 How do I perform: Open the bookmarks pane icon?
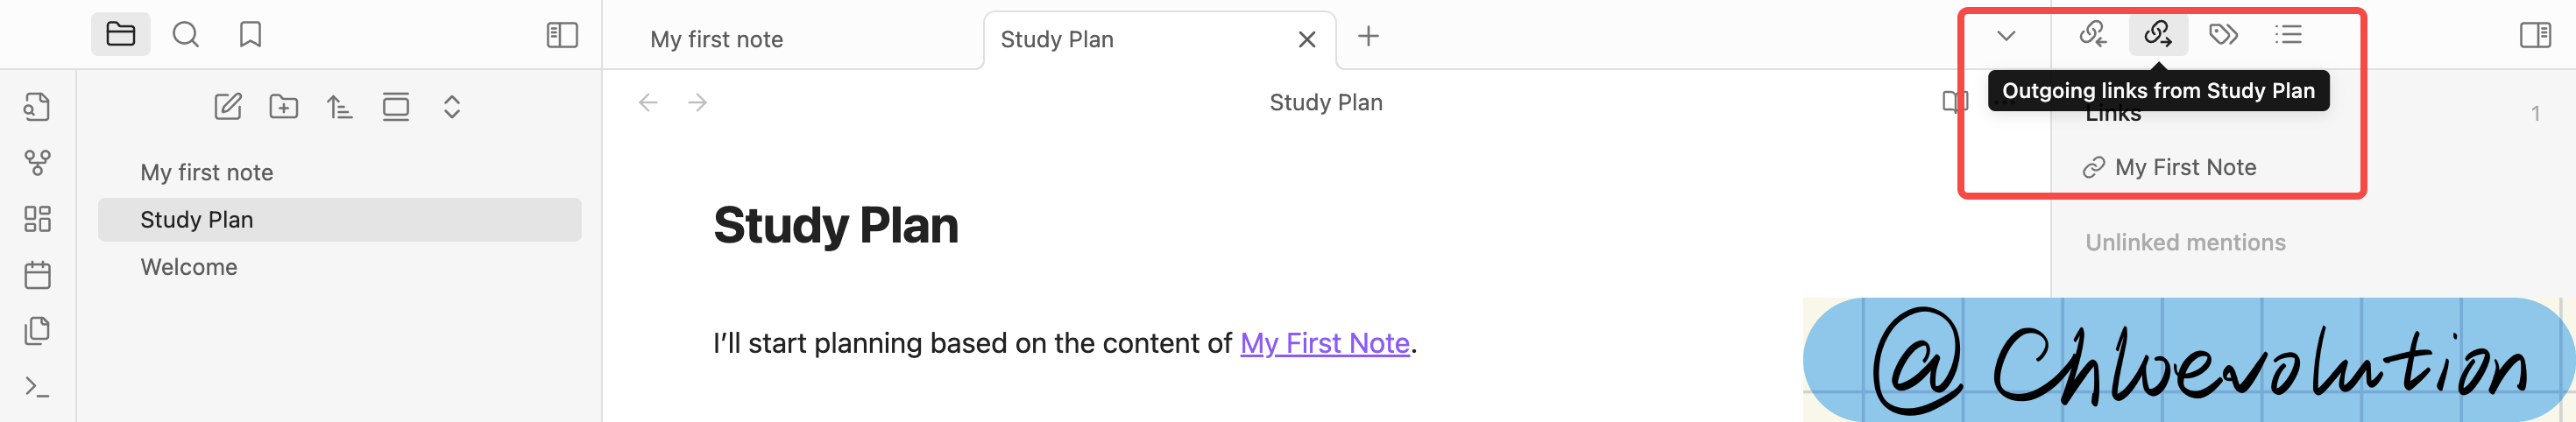coord(250,35)
